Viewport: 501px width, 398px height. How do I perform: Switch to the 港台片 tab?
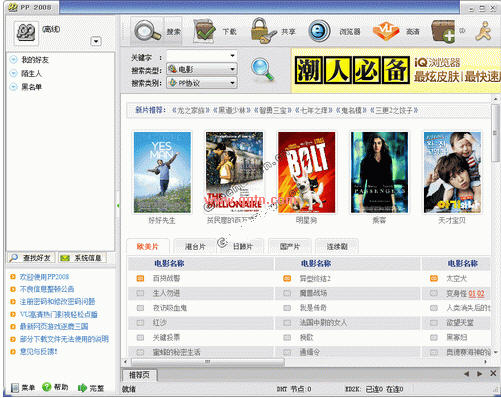pos(195,247)
